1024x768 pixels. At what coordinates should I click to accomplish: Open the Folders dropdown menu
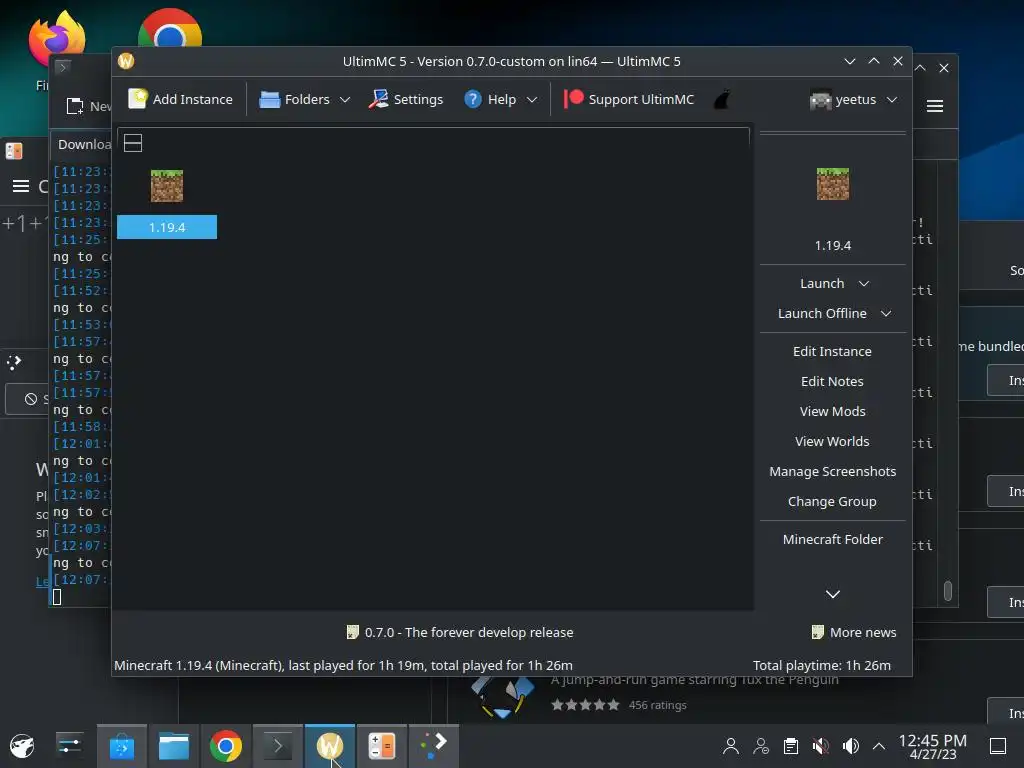tap(305, 99)
